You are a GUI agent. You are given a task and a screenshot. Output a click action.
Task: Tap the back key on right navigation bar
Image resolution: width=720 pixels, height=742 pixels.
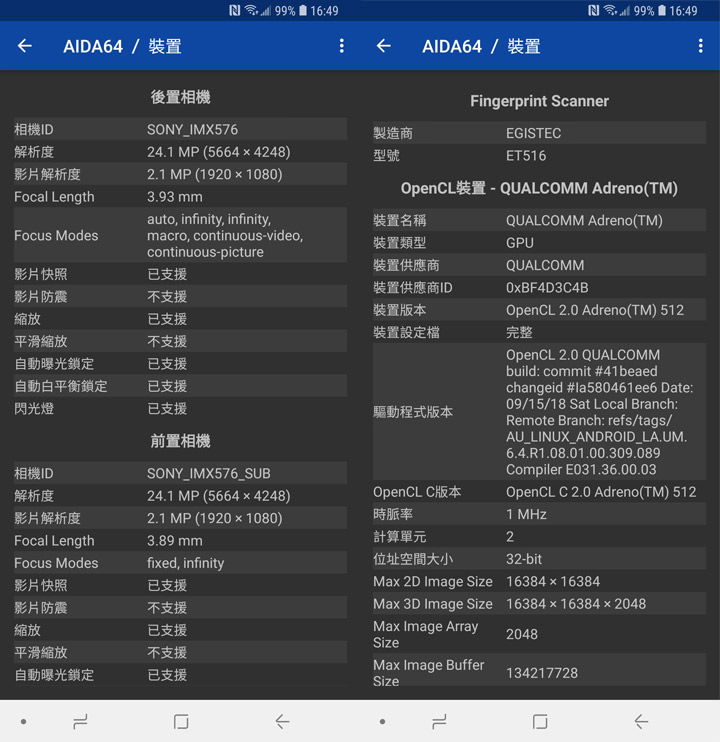641,722
